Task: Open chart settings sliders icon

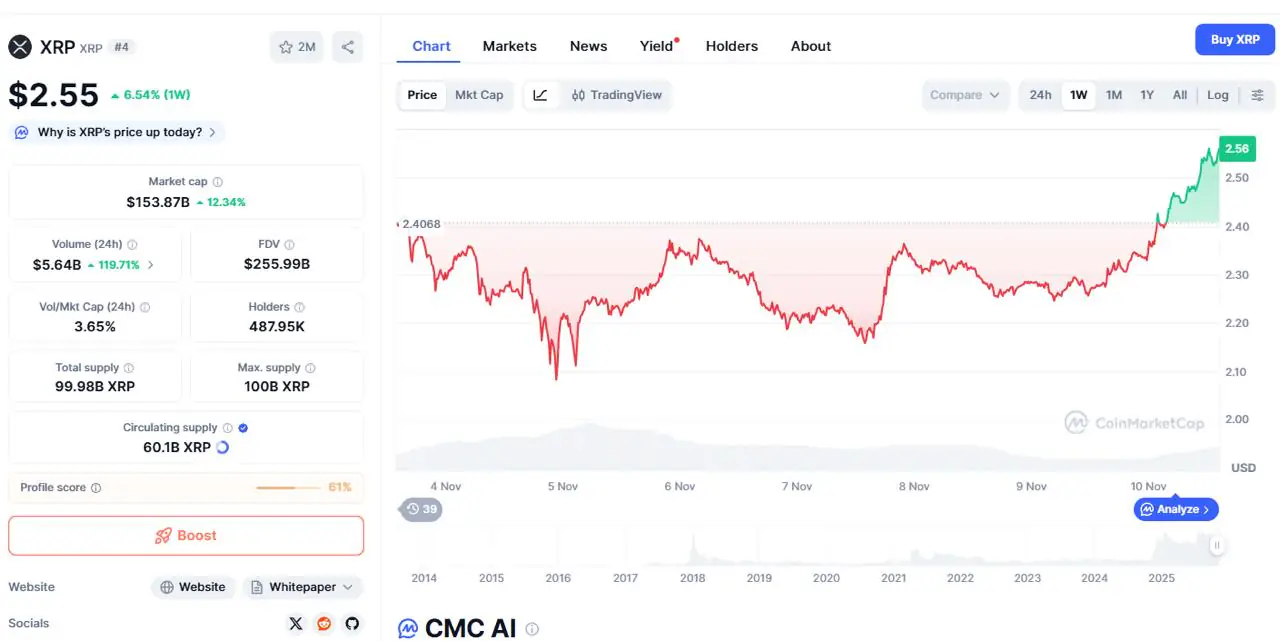Action: click(x=1257, y=95)
